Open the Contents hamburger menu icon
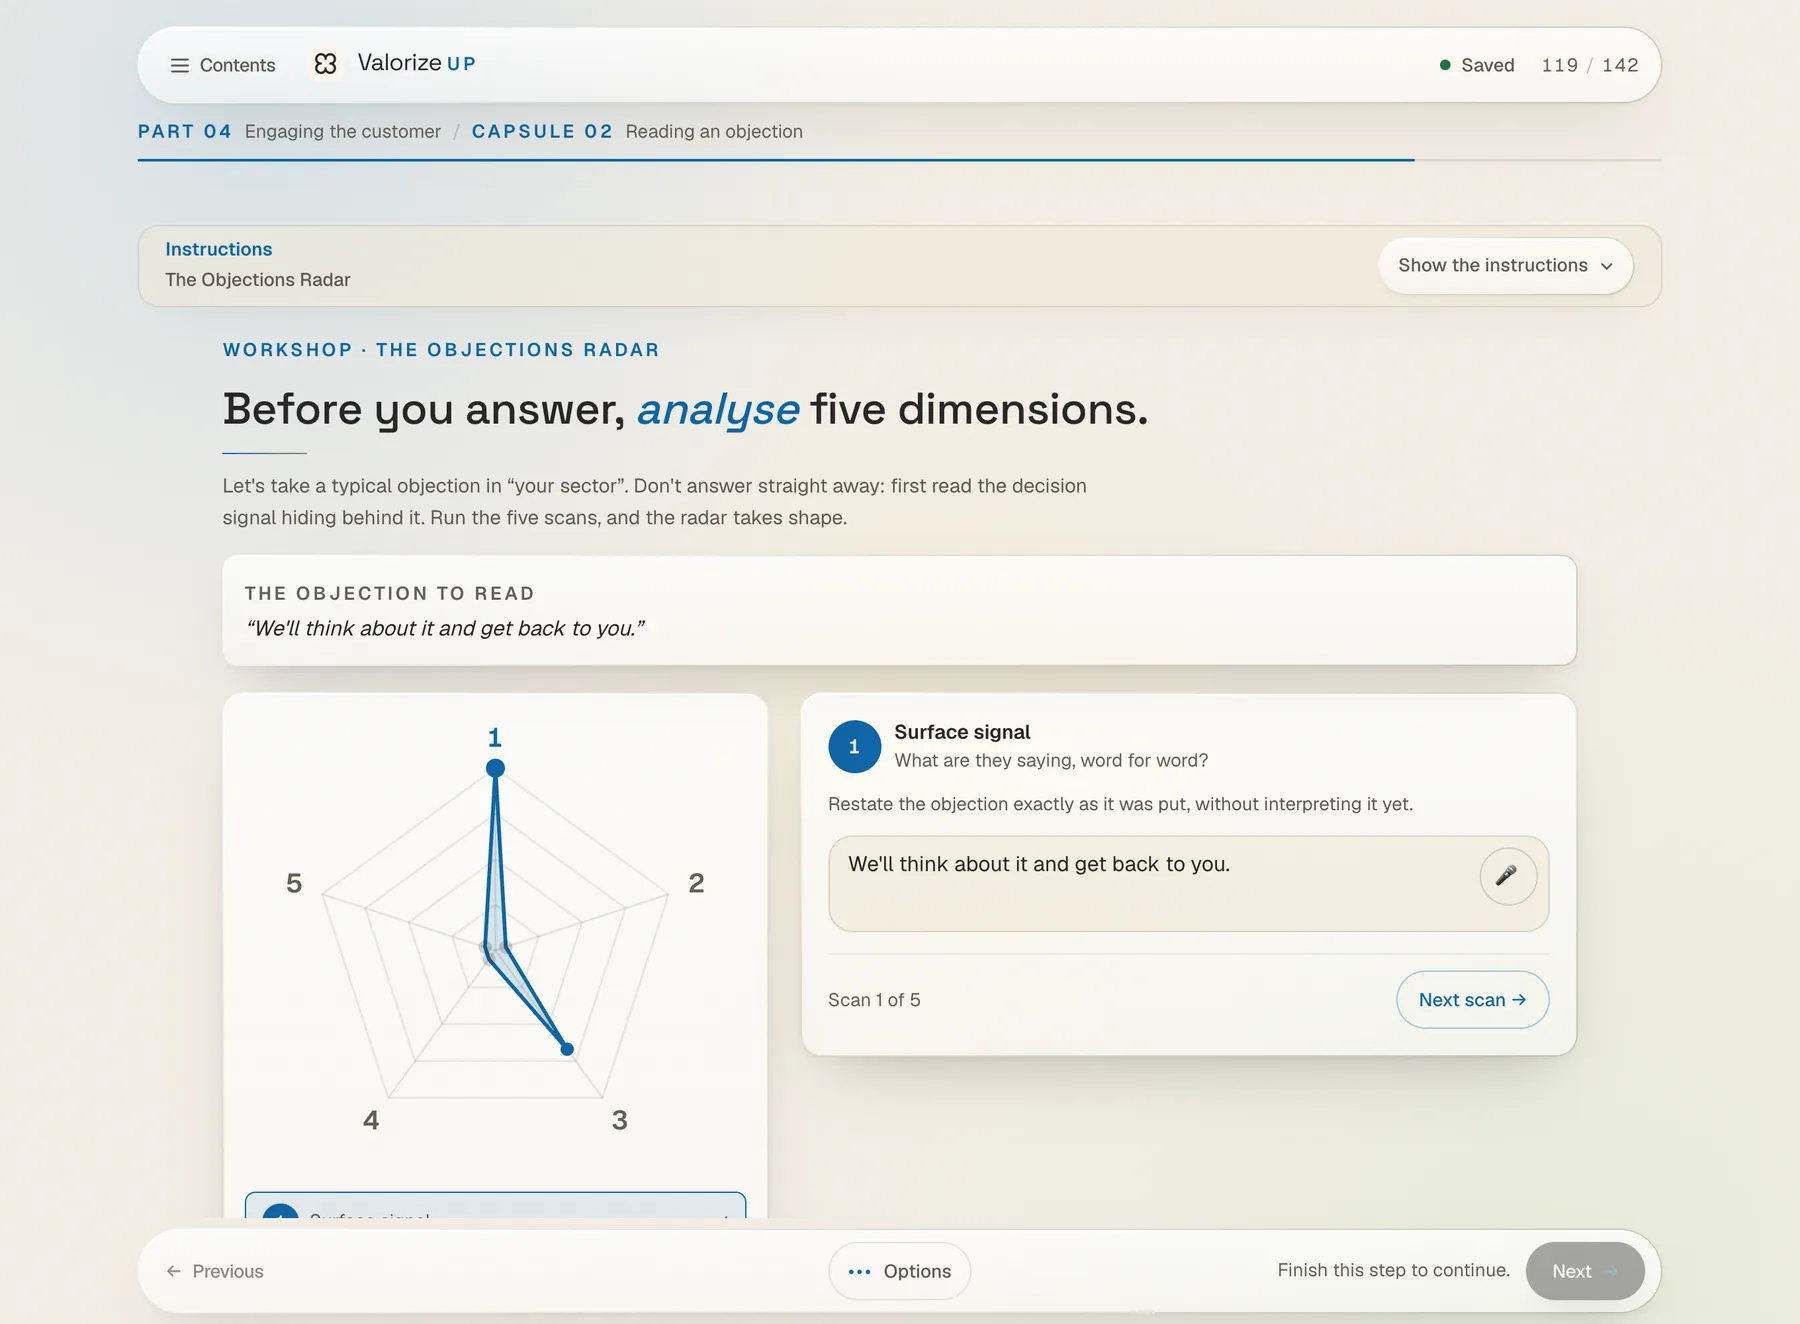Viewport: 1800px width, 1324px height. click(x=180, y=65)
